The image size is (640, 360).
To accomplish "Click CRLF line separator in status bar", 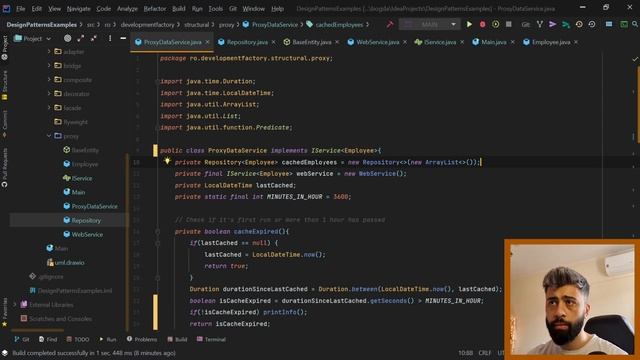I will pos(485,353).
